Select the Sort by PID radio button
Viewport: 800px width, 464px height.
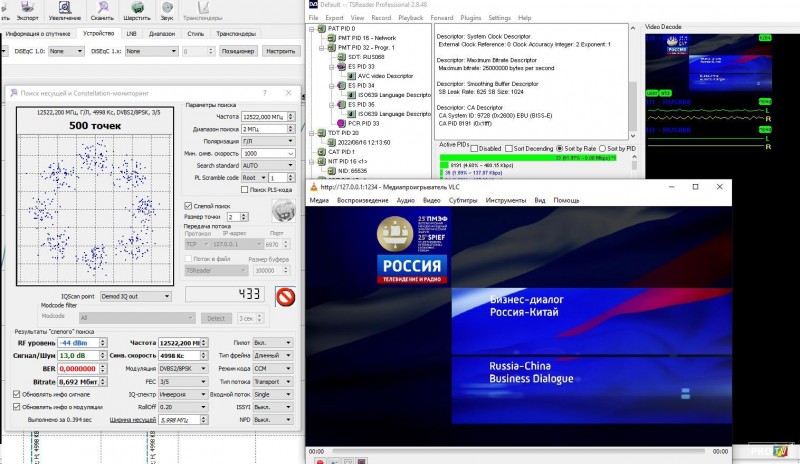point(604,148)
